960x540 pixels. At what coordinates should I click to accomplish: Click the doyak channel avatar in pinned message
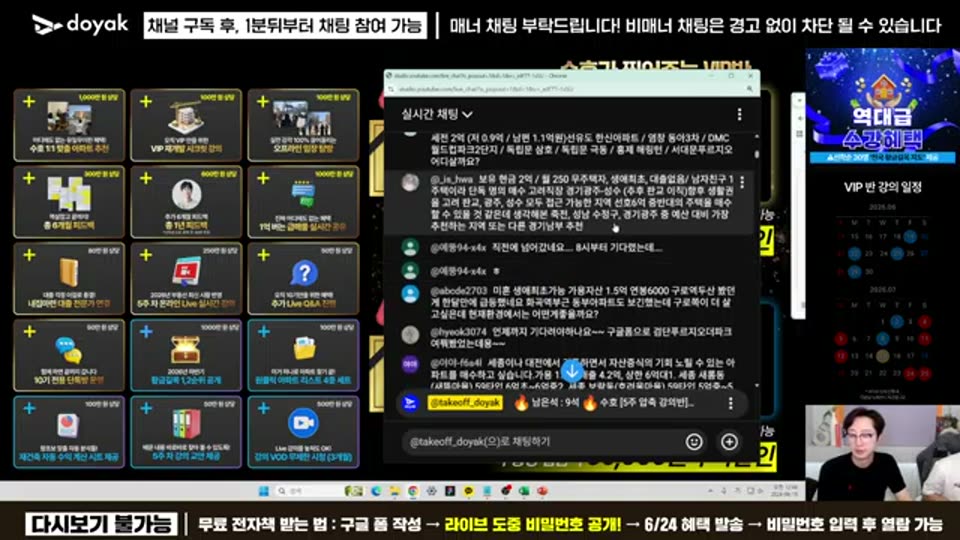pyautogui.click(x=410, y=402)
